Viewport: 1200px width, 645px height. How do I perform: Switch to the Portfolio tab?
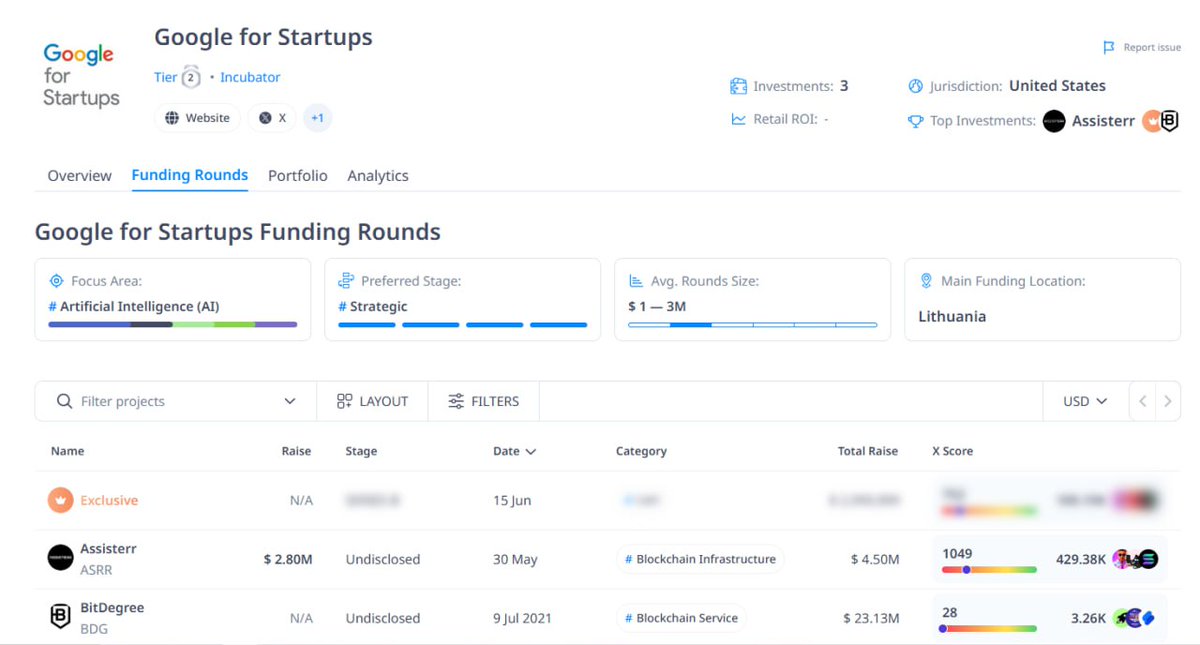(298, 175)
